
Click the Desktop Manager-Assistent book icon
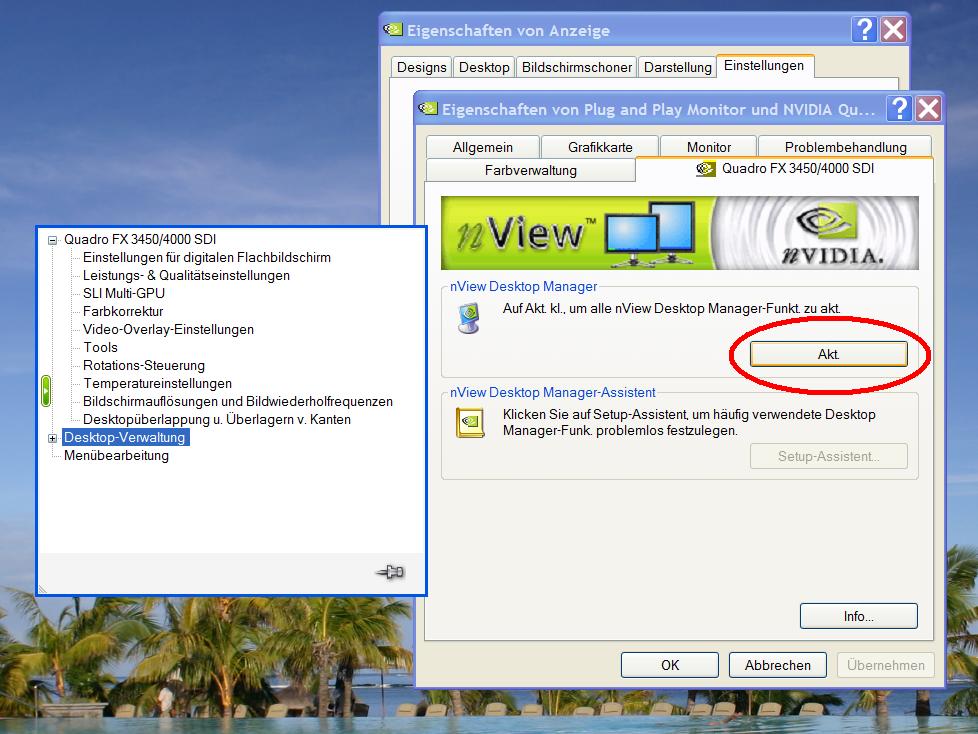coord(470,423)
